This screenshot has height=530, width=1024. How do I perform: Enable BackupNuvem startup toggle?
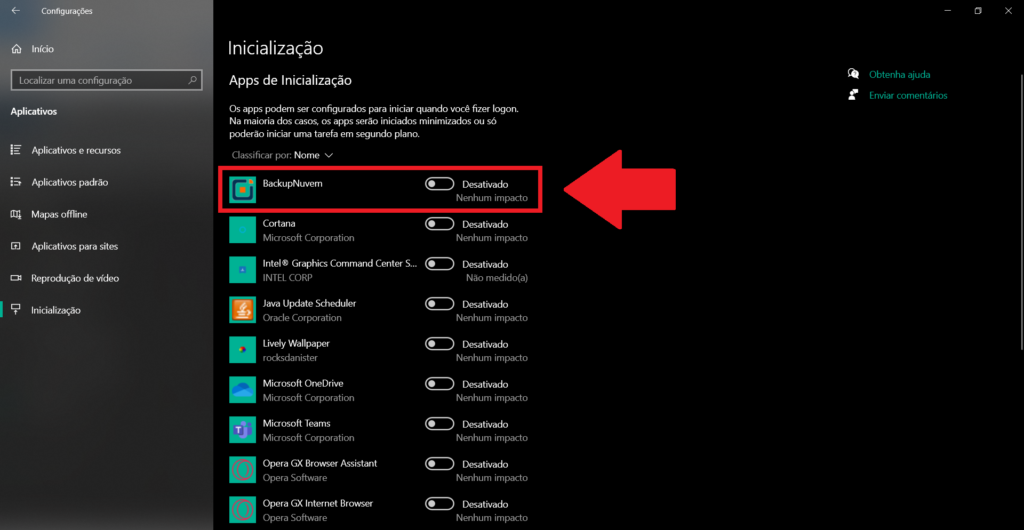[440, 184]
